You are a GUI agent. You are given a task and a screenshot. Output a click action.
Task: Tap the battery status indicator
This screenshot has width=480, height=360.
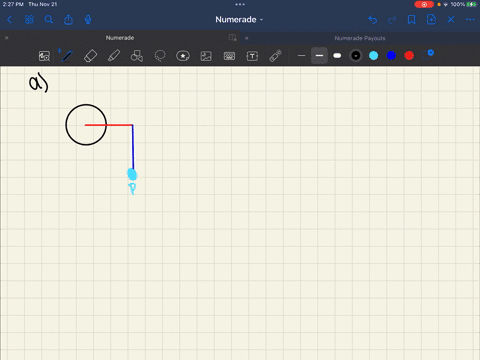click(x=471, y=4)
